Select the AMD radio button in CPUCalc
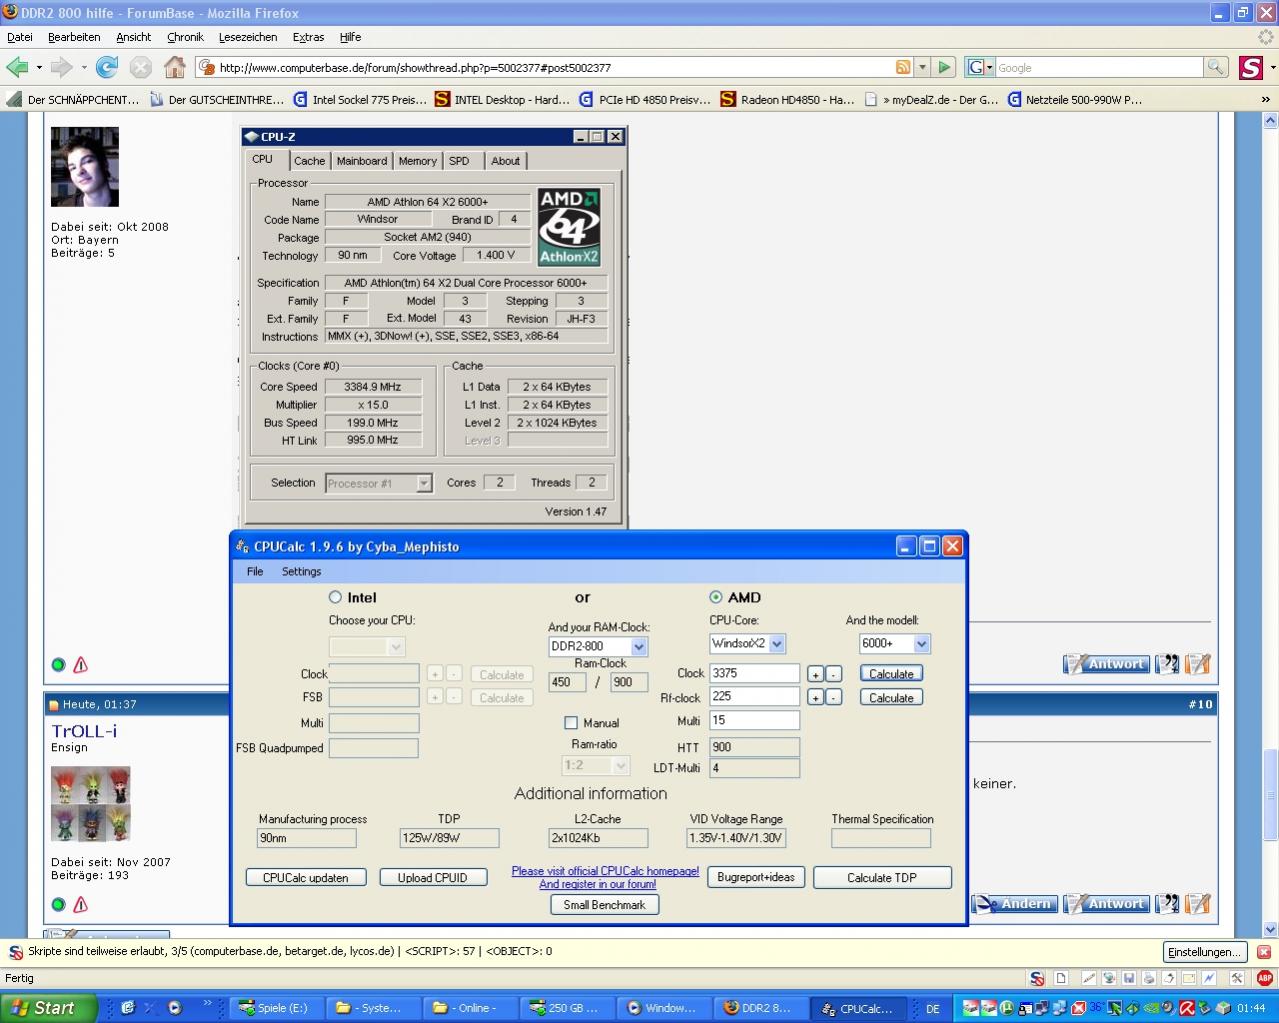 pyautogui.click(x=715, y=597)
